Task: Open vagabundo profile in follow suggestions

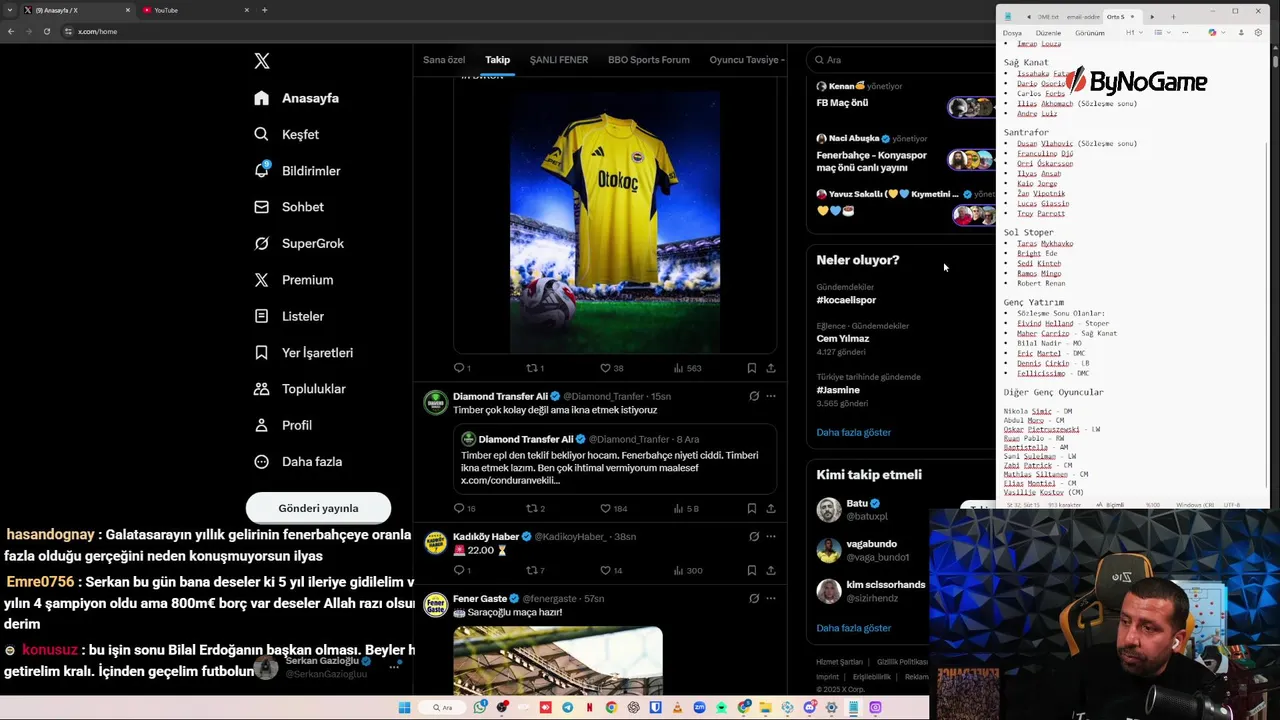Action: click(871, 544)
